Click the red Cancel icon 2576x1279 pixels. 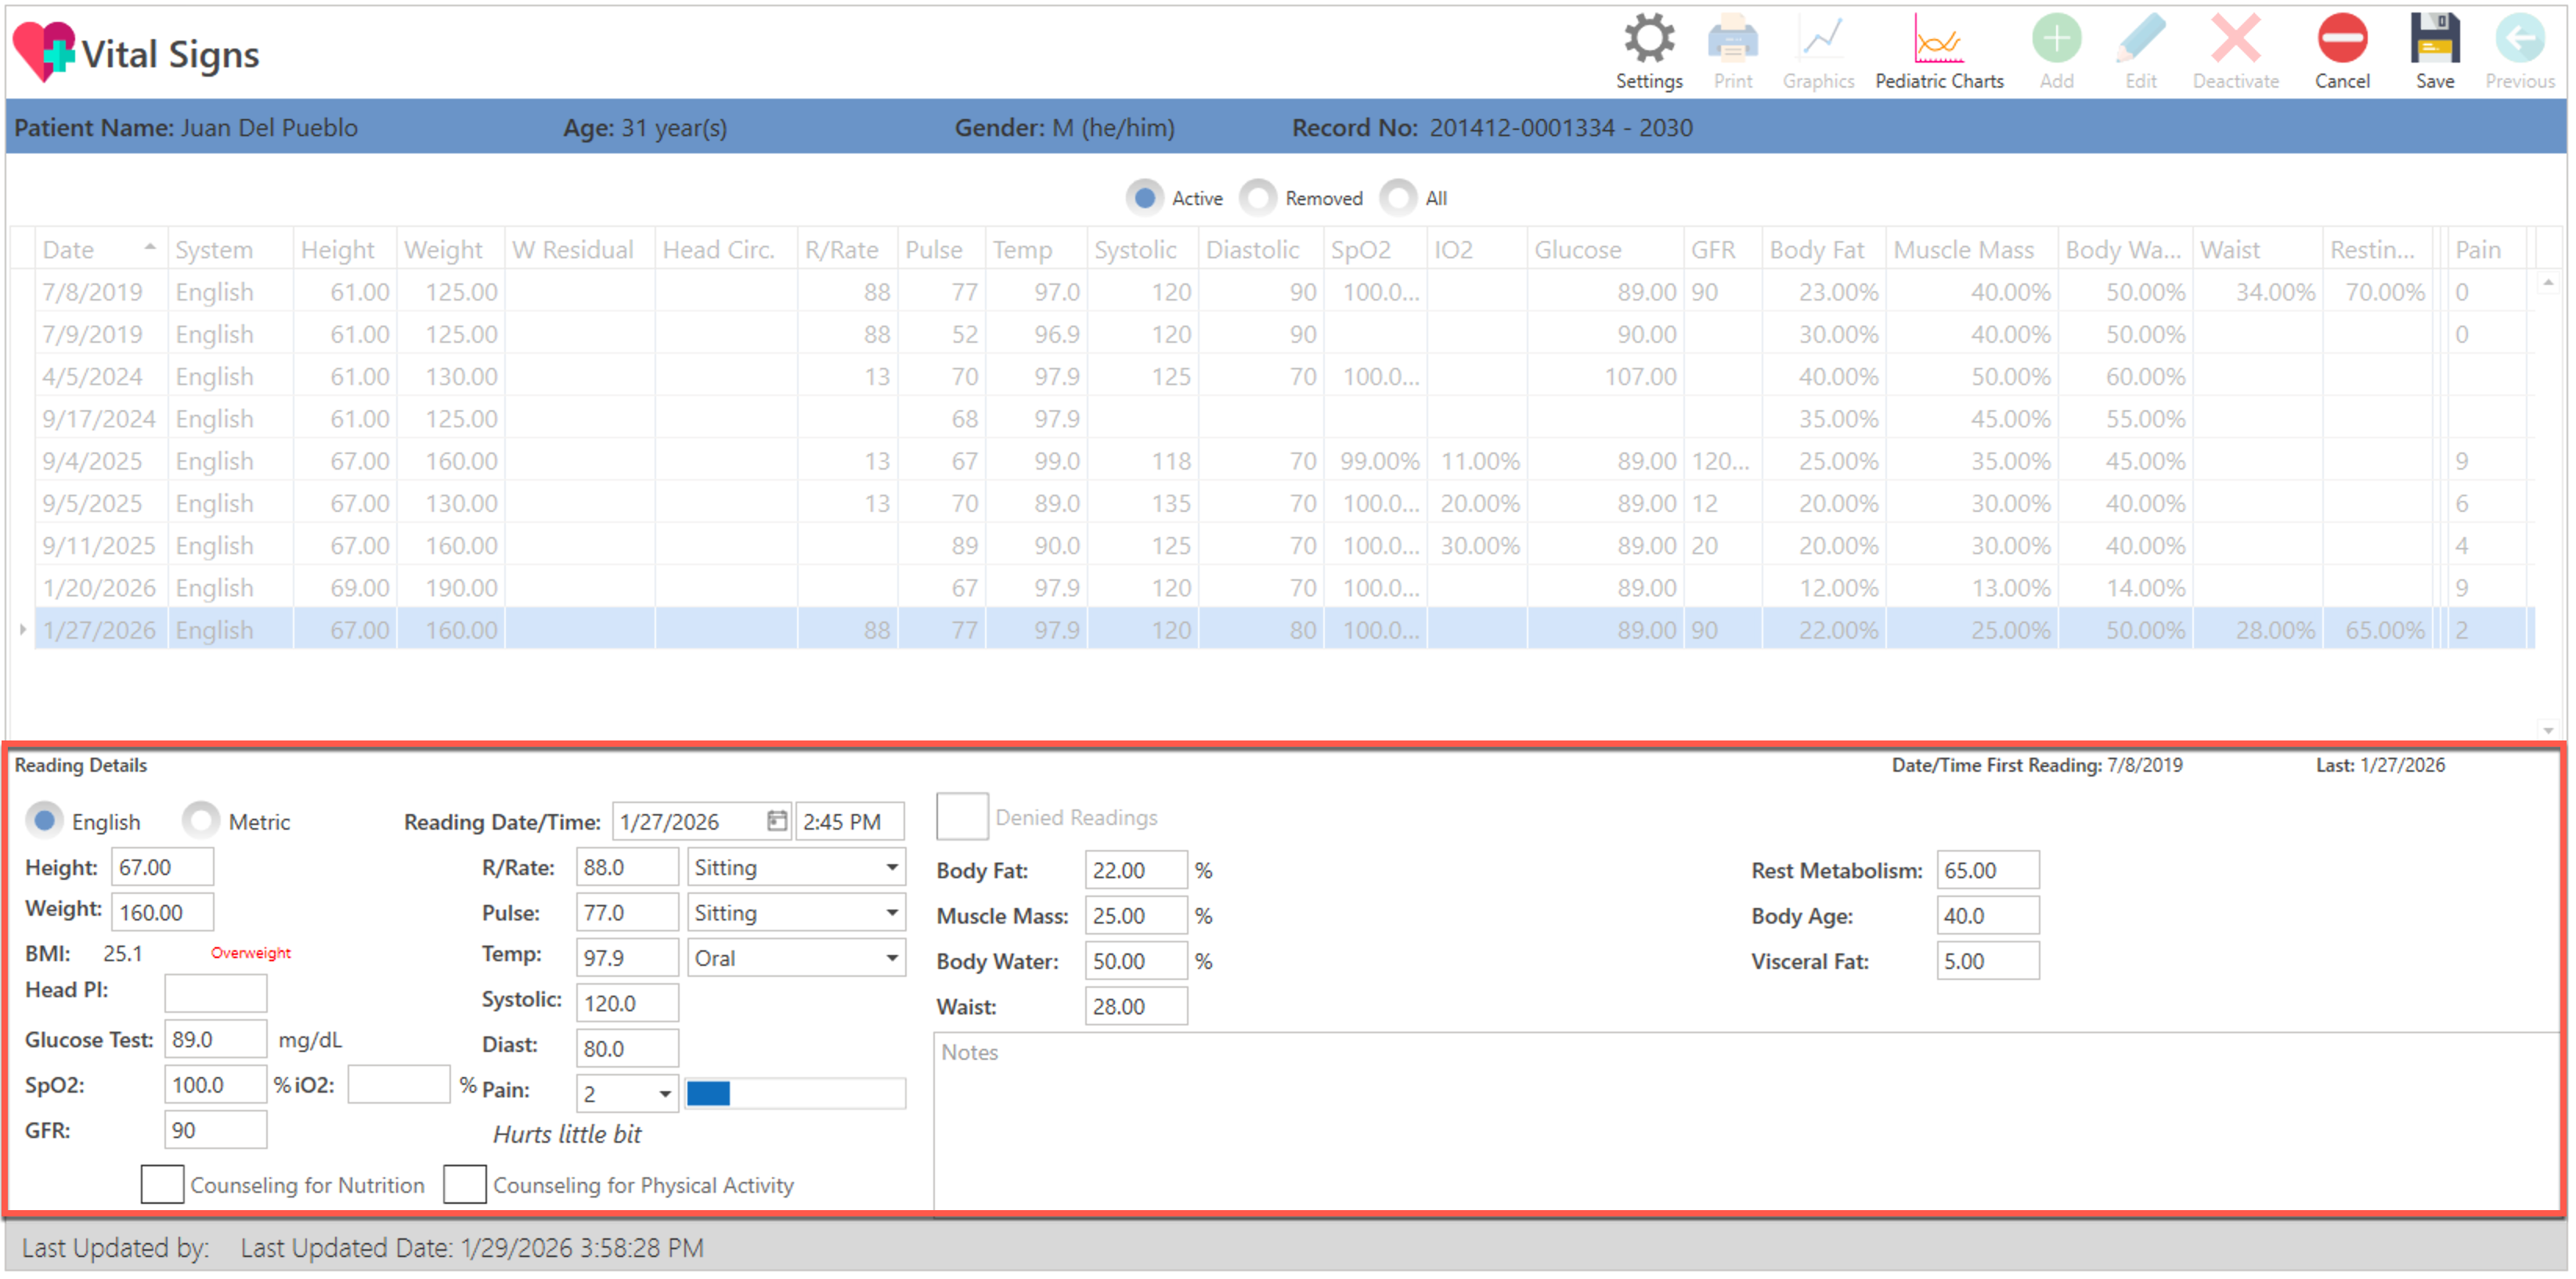[2341, 41]
